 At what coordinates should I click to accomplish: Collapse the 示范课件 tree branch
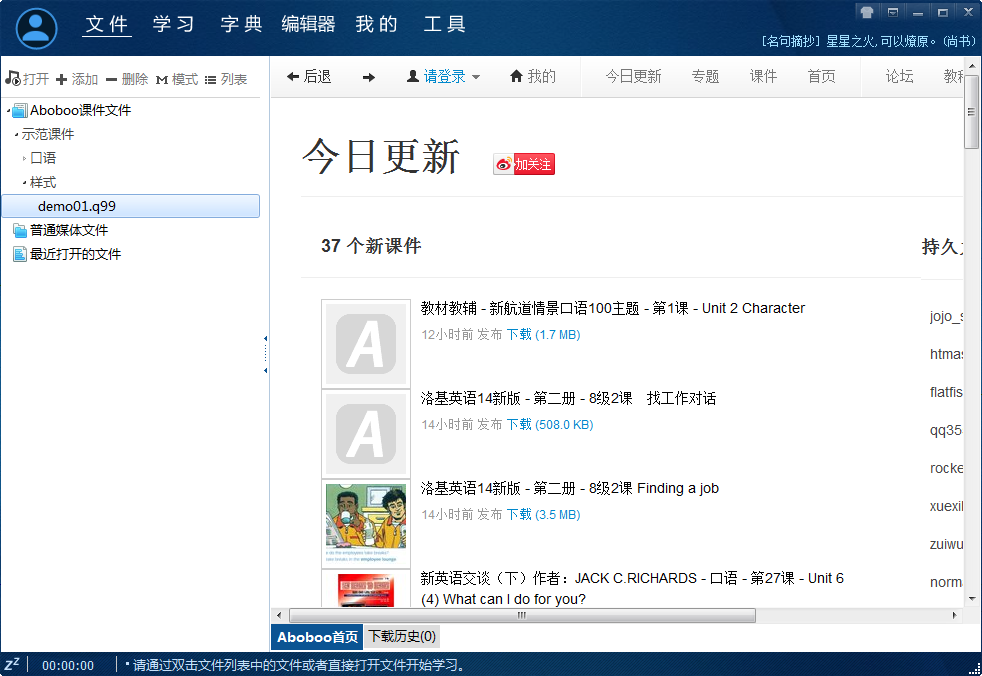[x=17, y=134]
